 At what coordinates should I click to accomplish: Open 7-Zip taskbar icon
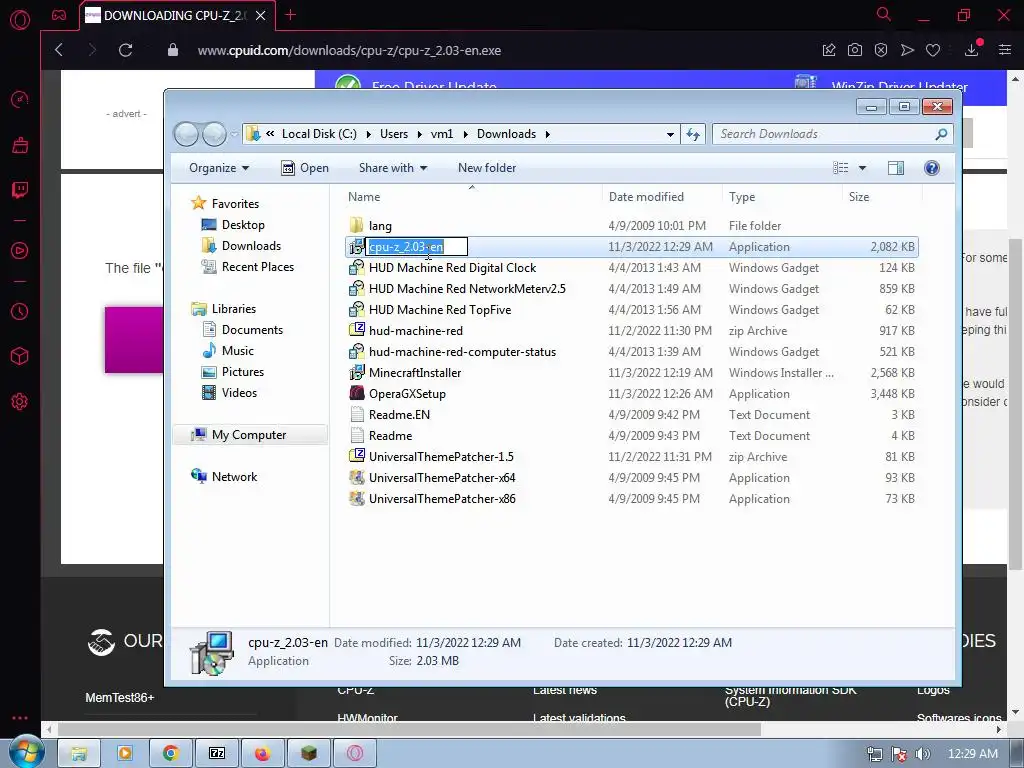217,753
